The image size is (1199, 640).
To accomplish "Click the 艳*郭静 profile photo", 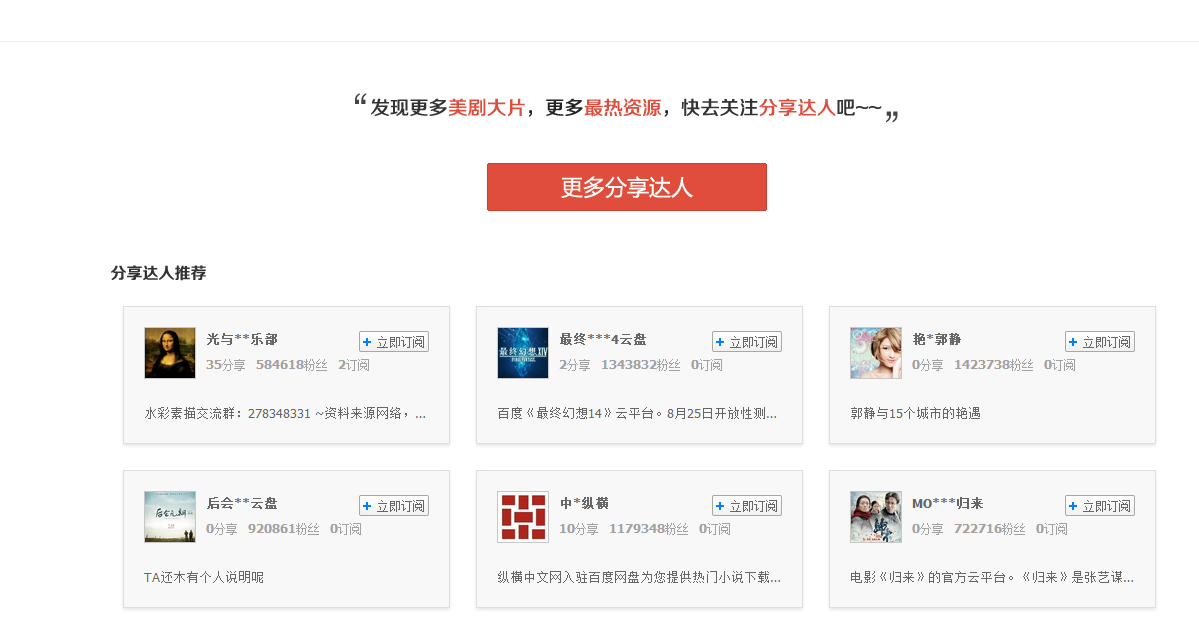I will 875,353.
